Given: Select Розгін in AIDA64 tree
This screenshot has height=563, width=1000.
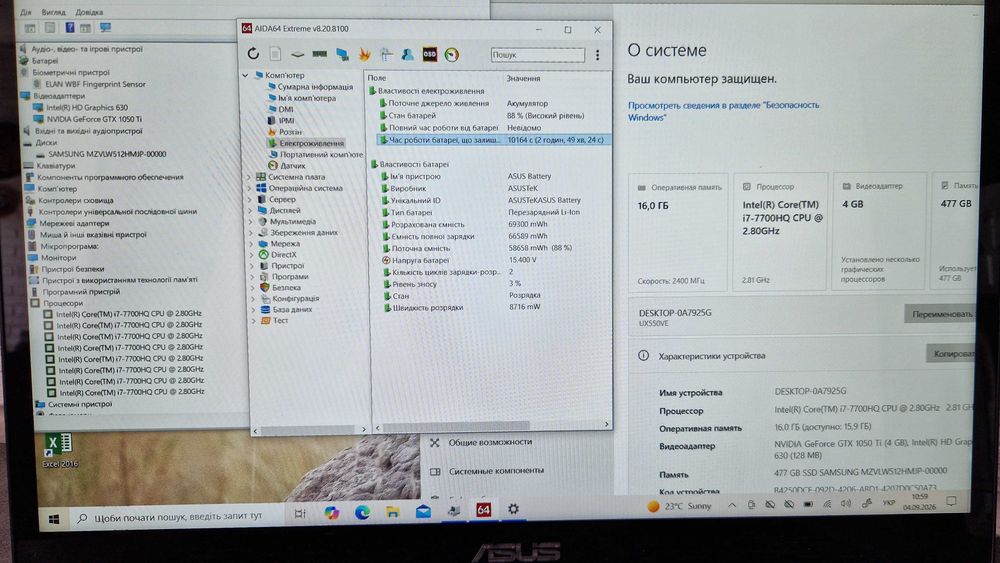Looking at the screenshot, I should coord(290,132).
